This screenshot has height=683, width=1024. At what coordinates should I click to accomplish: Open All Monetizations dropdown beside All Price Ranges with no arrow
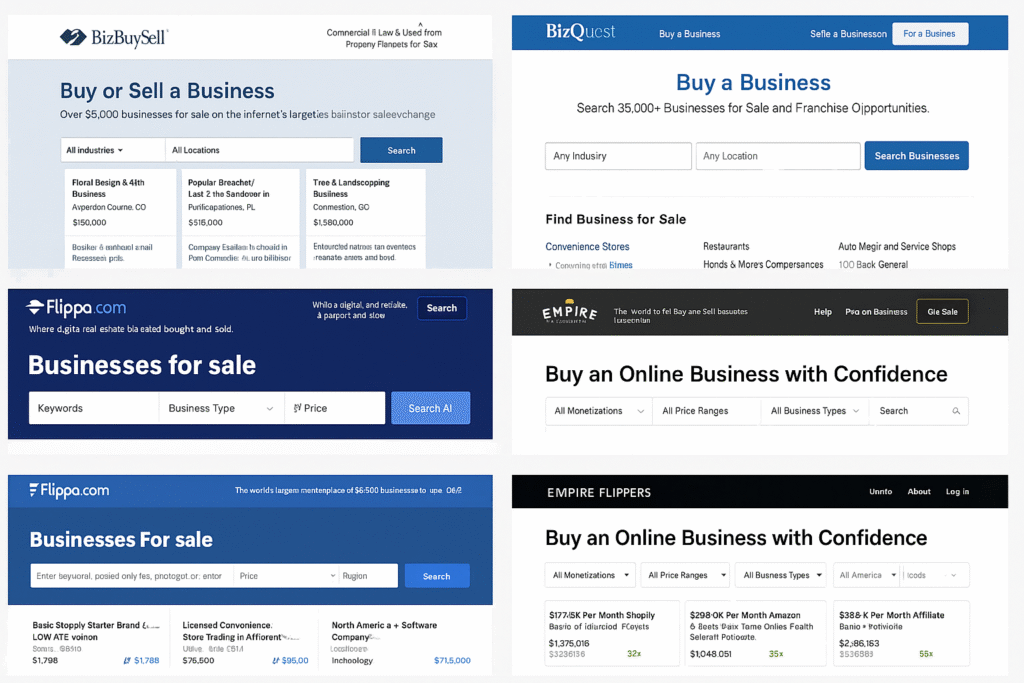click(x=599, y=411)
